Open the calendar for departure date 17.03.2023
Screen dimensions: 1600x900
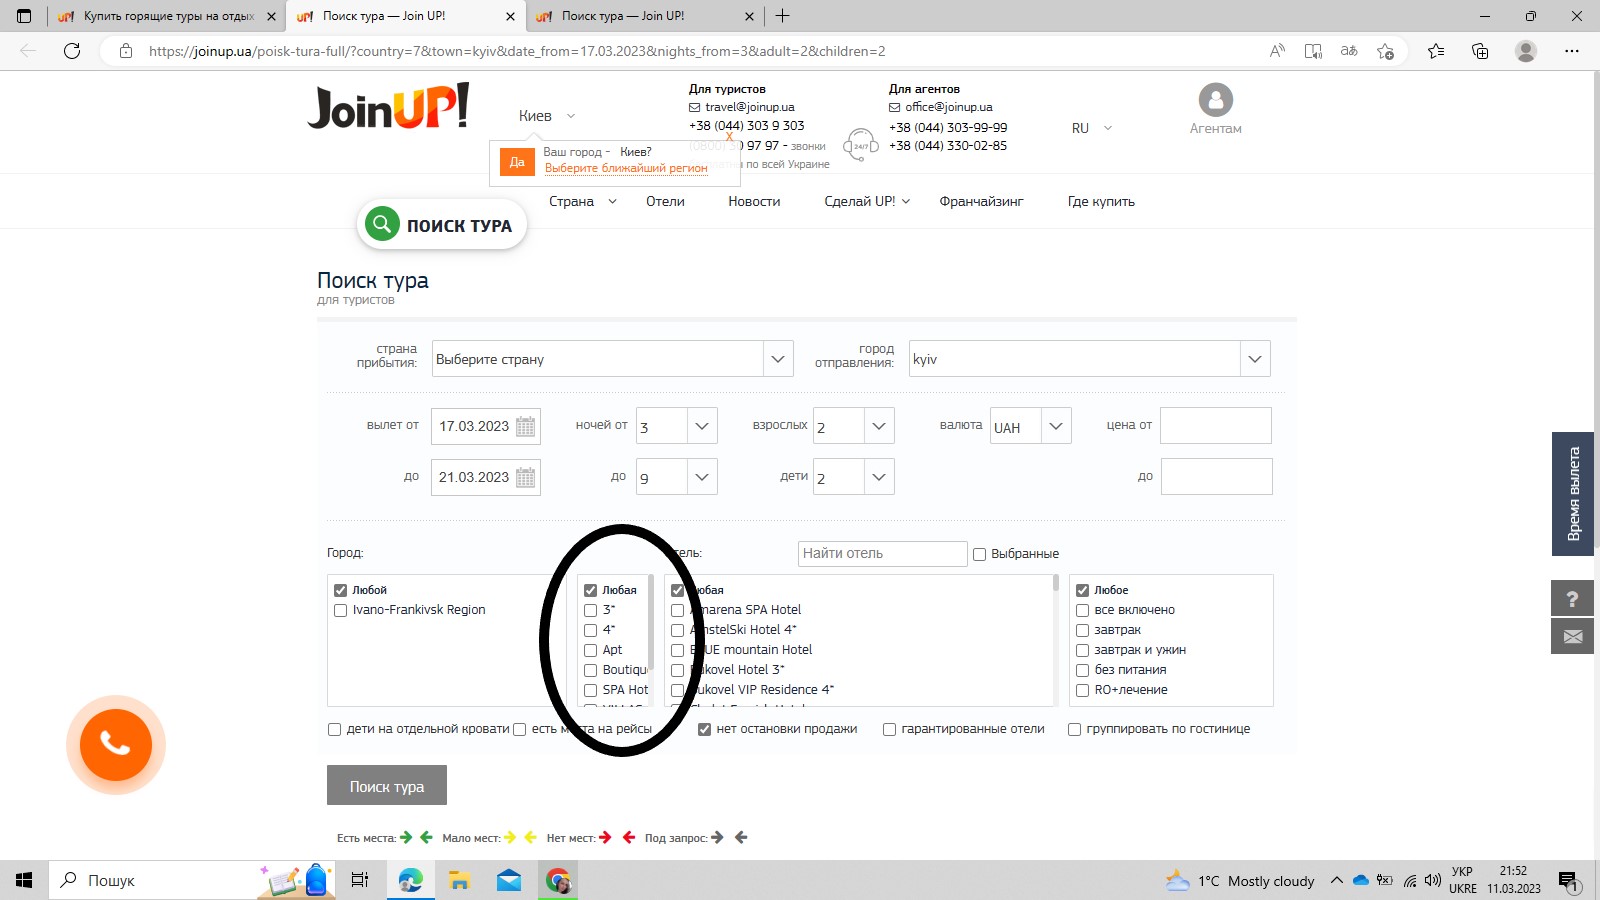click(525, 426)
